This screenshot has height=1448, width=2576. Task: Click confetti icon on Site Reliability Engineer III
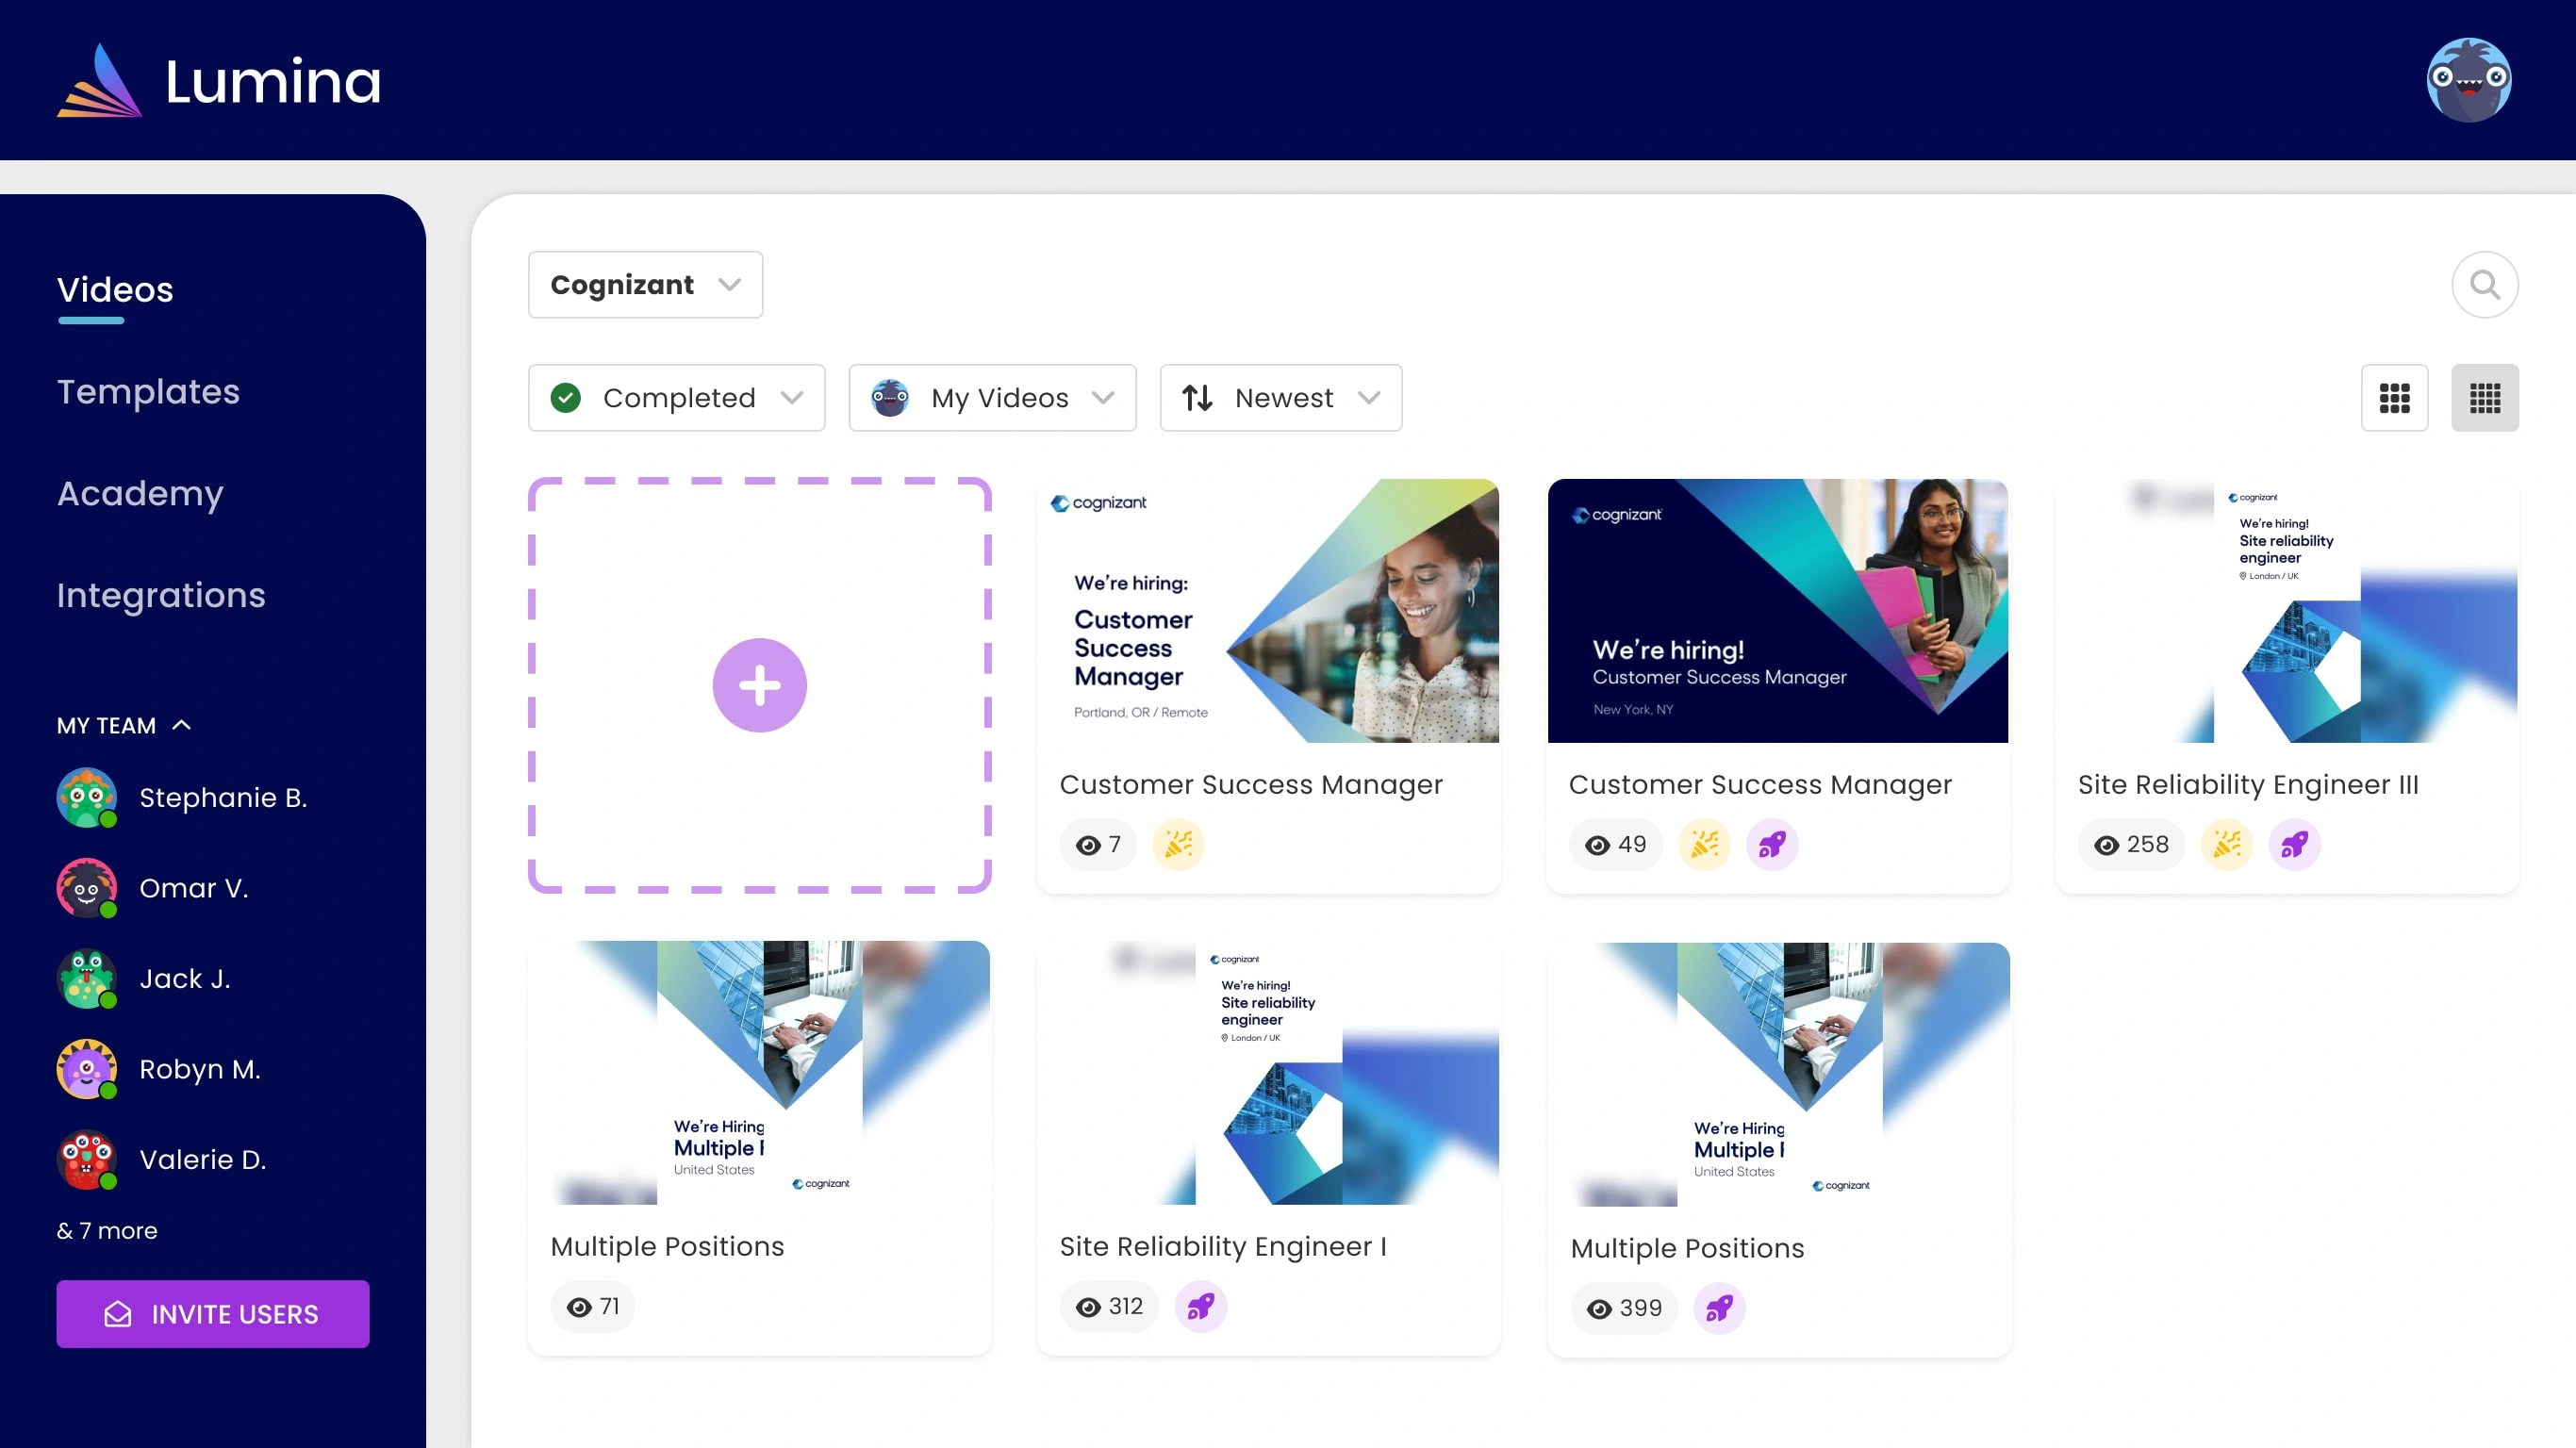pos(2227,845)
